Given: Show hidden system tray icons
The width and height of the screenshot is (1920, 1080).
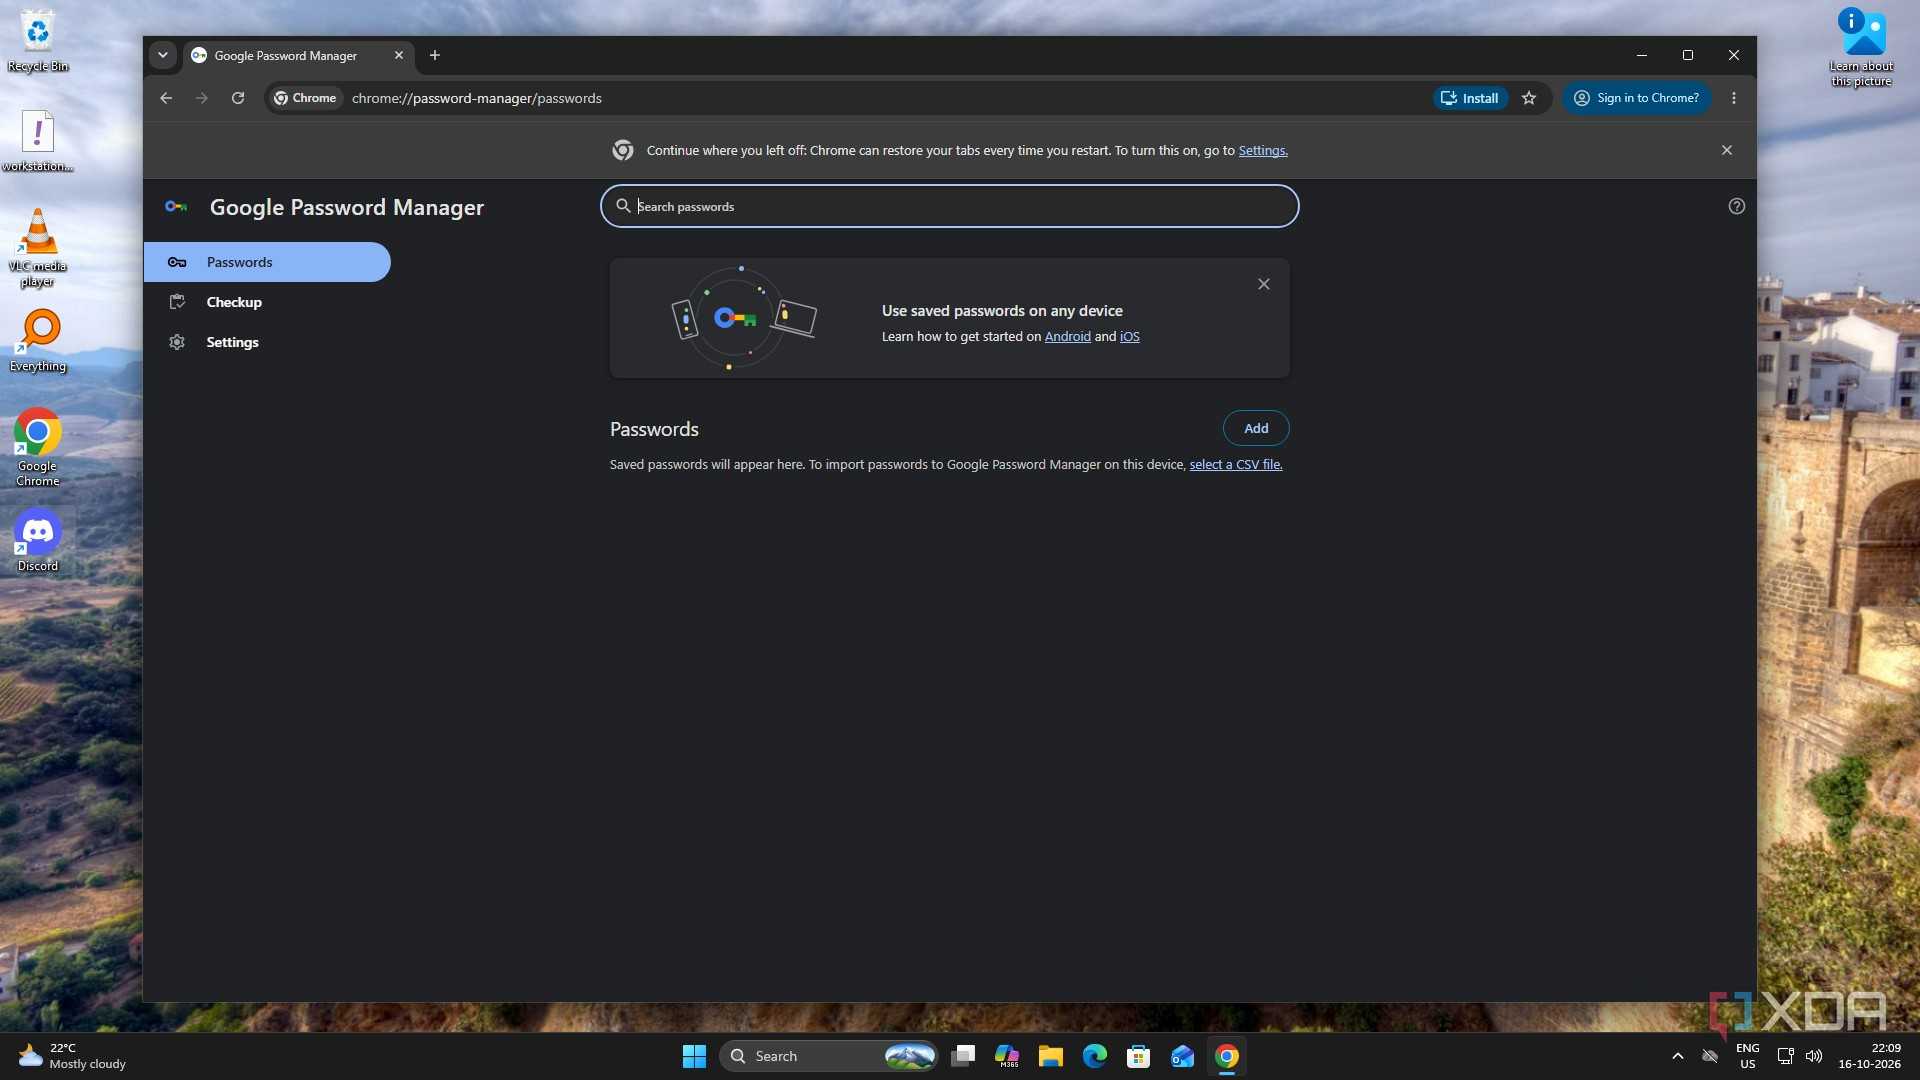Looking at the screenshot, I should coord(1678,1056).
